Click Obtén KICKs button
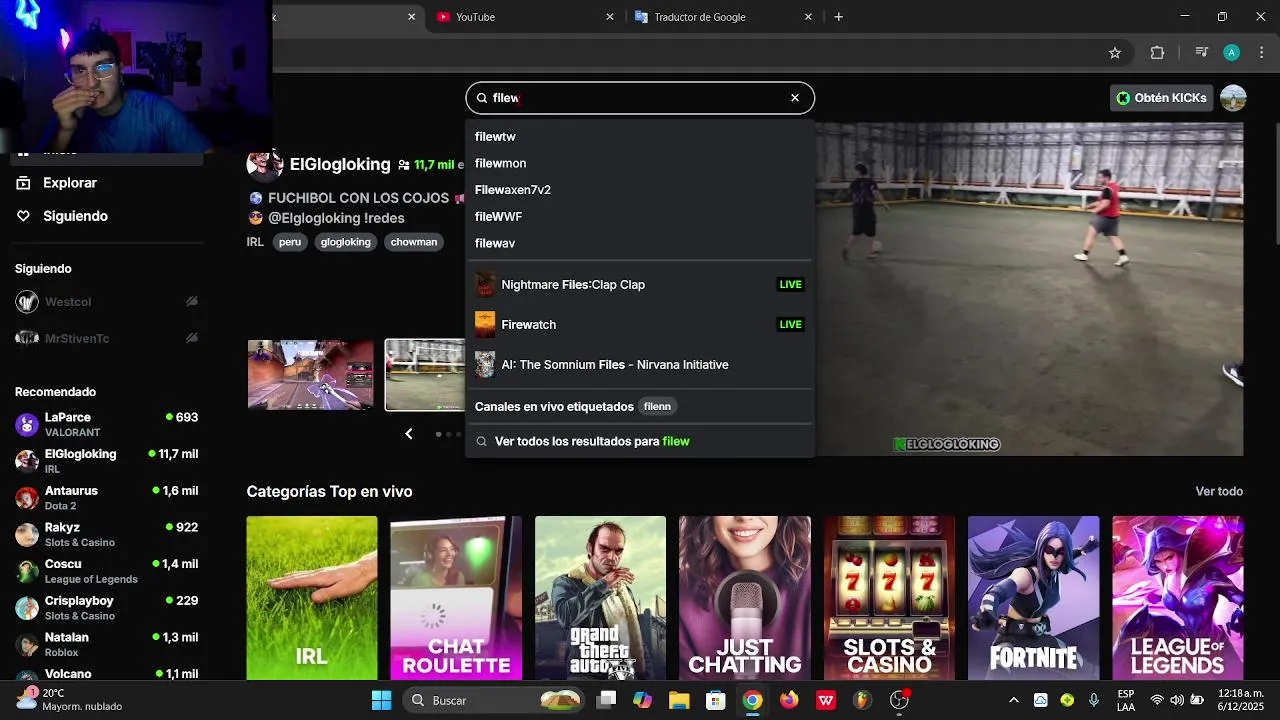The height and width of the screenshot is (720, 1280). [1161, 98]
